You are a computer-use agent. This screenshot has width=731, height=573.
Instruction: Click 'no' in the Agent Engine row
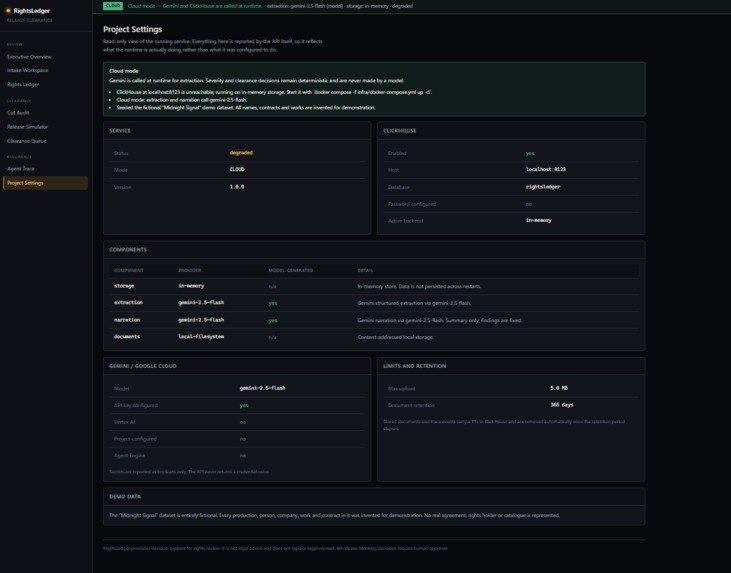(242, 456)
